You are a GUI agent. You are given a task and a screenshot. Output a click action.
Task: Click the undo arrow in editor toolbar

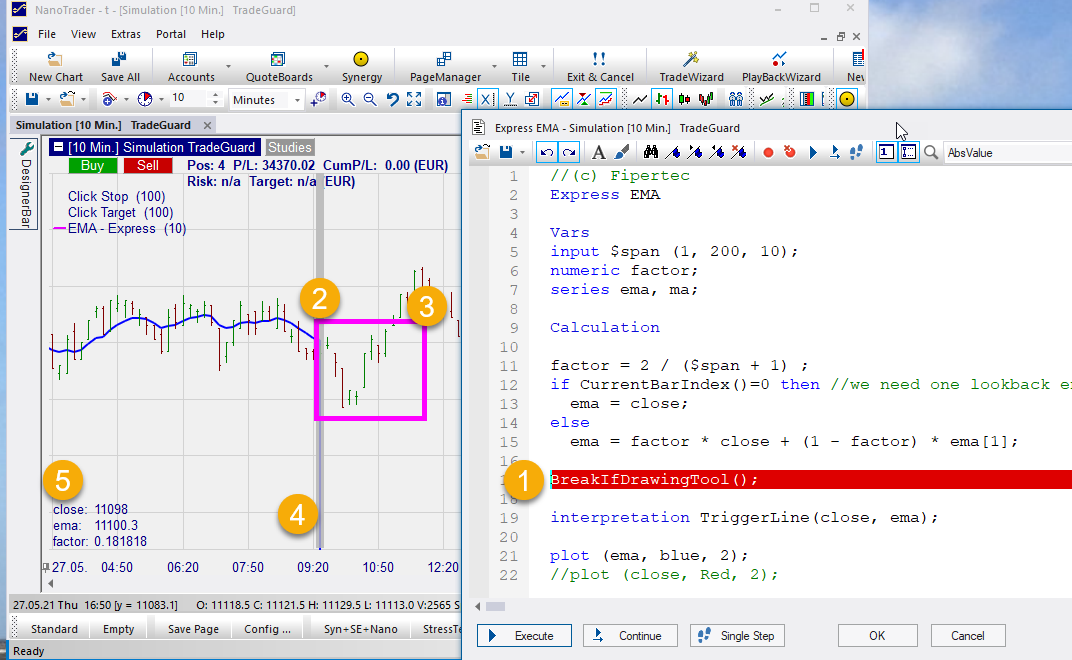(546, 152)
